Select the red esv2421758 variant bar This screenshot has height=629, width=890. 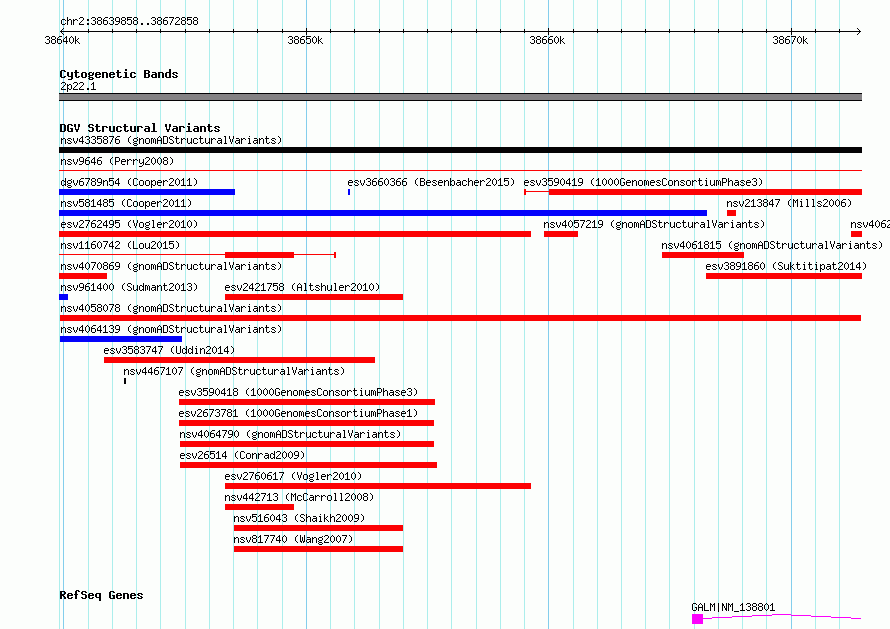click(x=314, y=297)
